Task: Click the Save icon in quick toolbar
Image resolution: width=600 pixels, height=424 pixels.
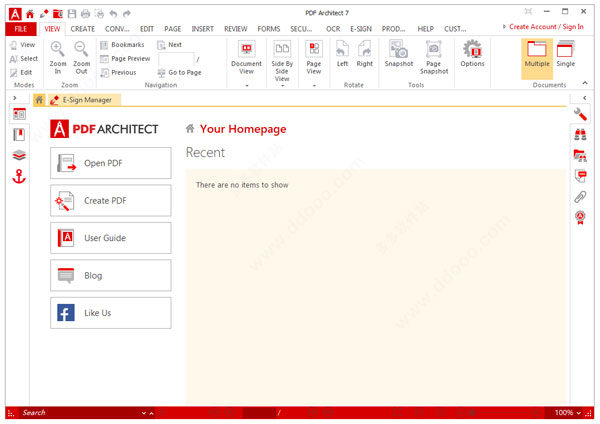Action: (x=72, y=14)
